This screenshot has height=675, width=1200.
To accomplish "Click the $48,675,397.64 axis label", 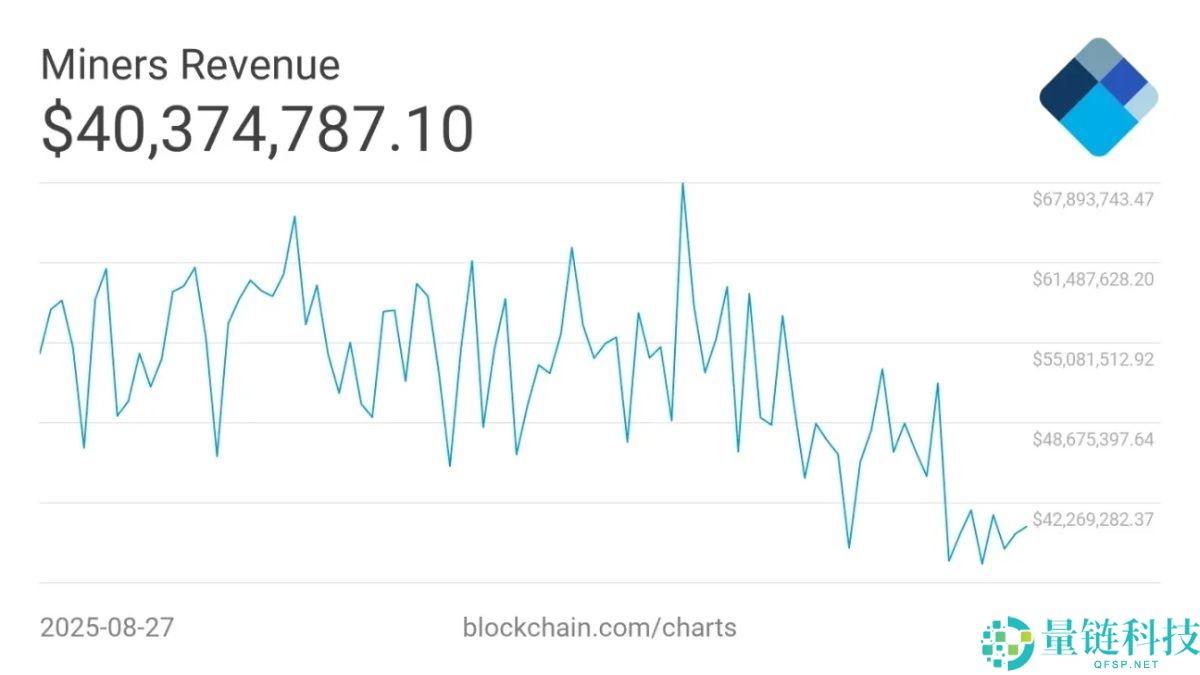I will 1093,439.
